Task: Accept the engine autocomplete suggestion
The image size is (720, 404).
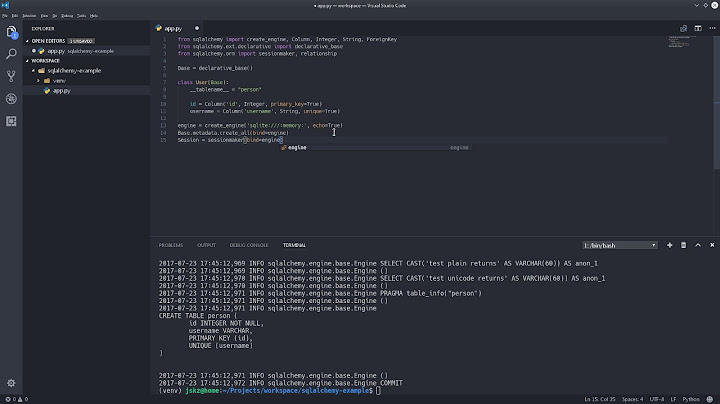Action: [x=375, y=148]
